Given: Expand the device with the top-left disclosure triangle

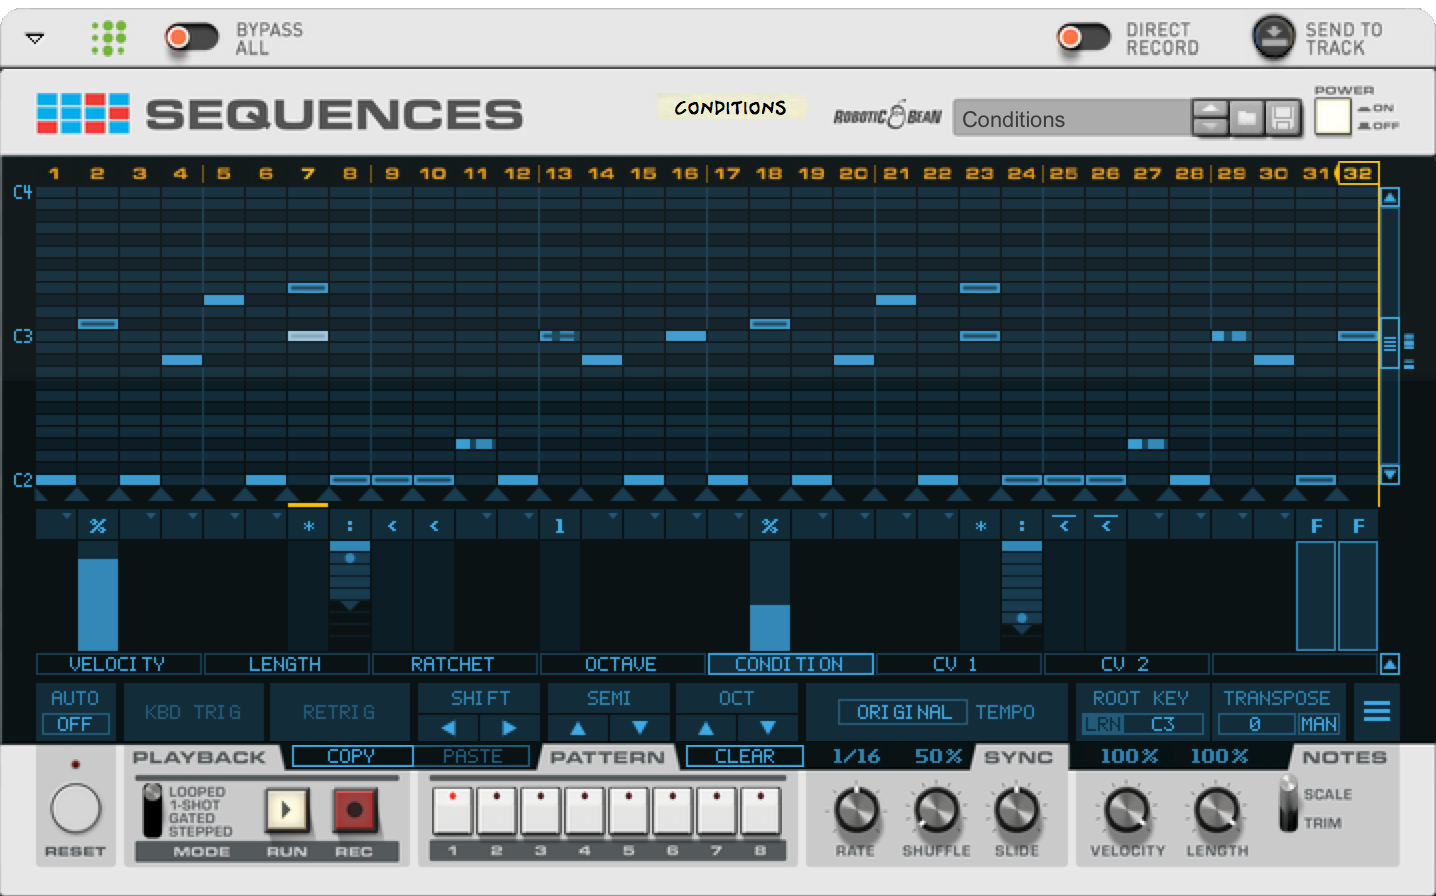Looking at the screenshot, I should [35, 36].
